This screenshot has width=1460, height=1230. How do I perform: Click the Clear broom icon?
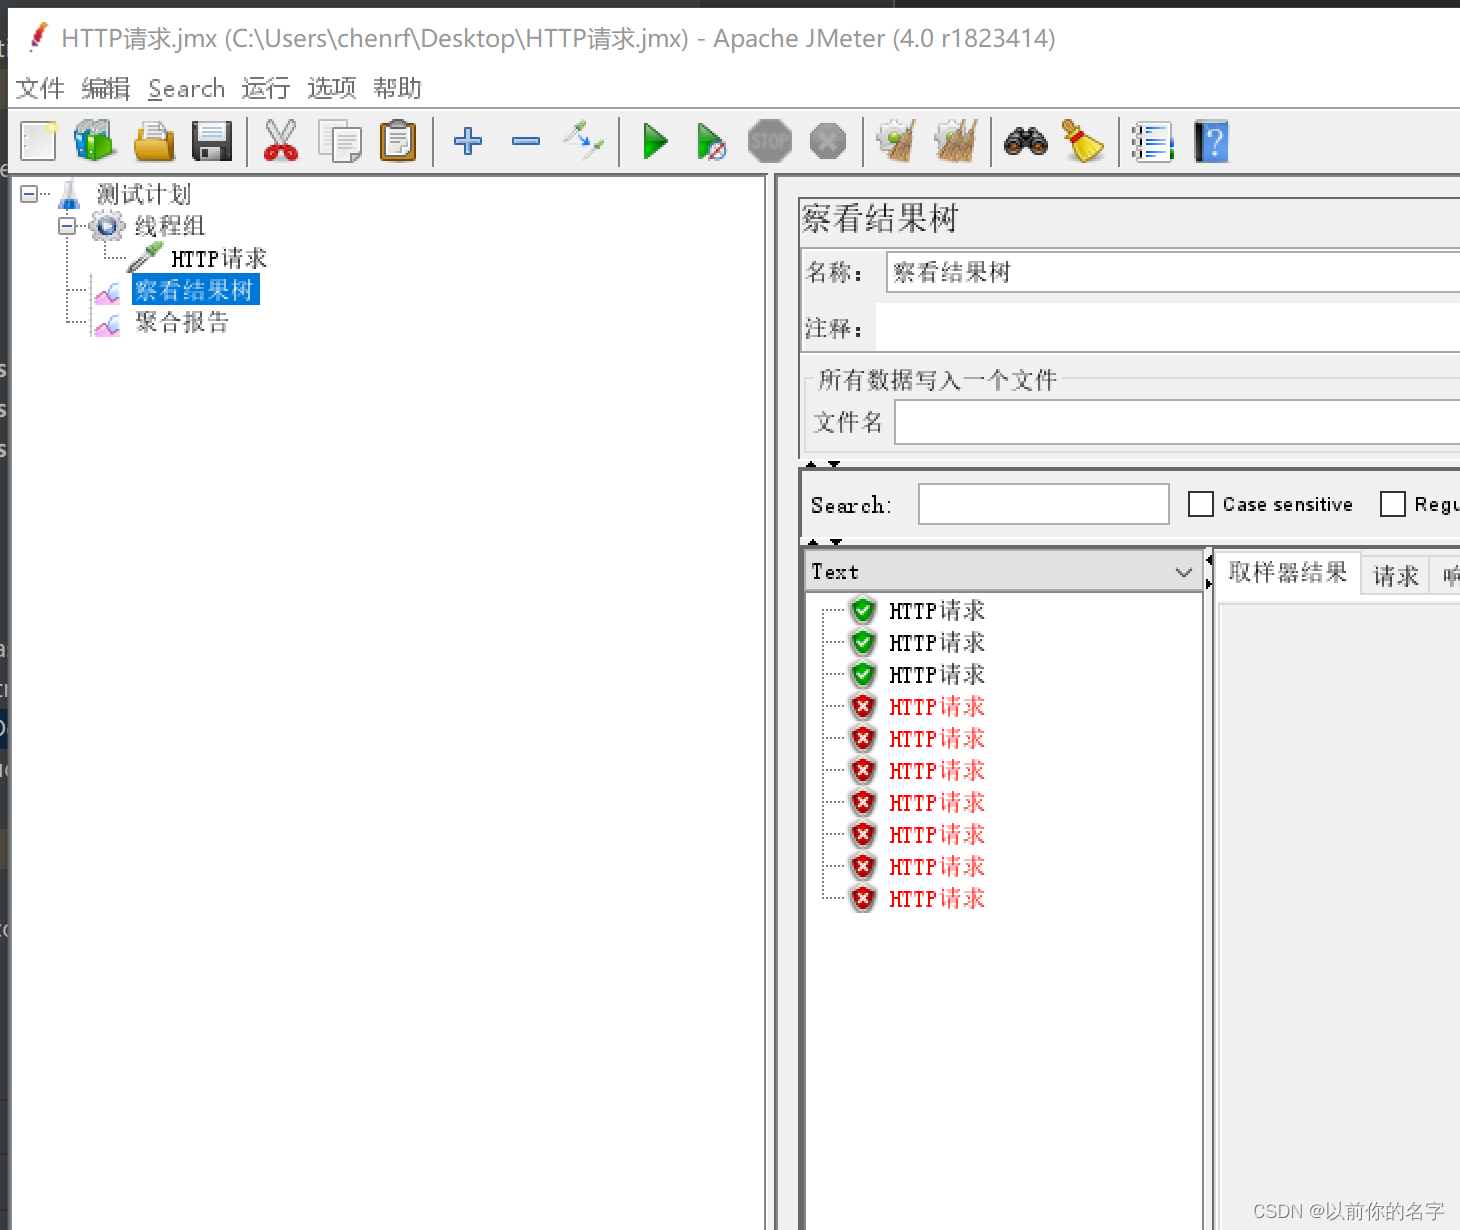[x=896, y=141]
